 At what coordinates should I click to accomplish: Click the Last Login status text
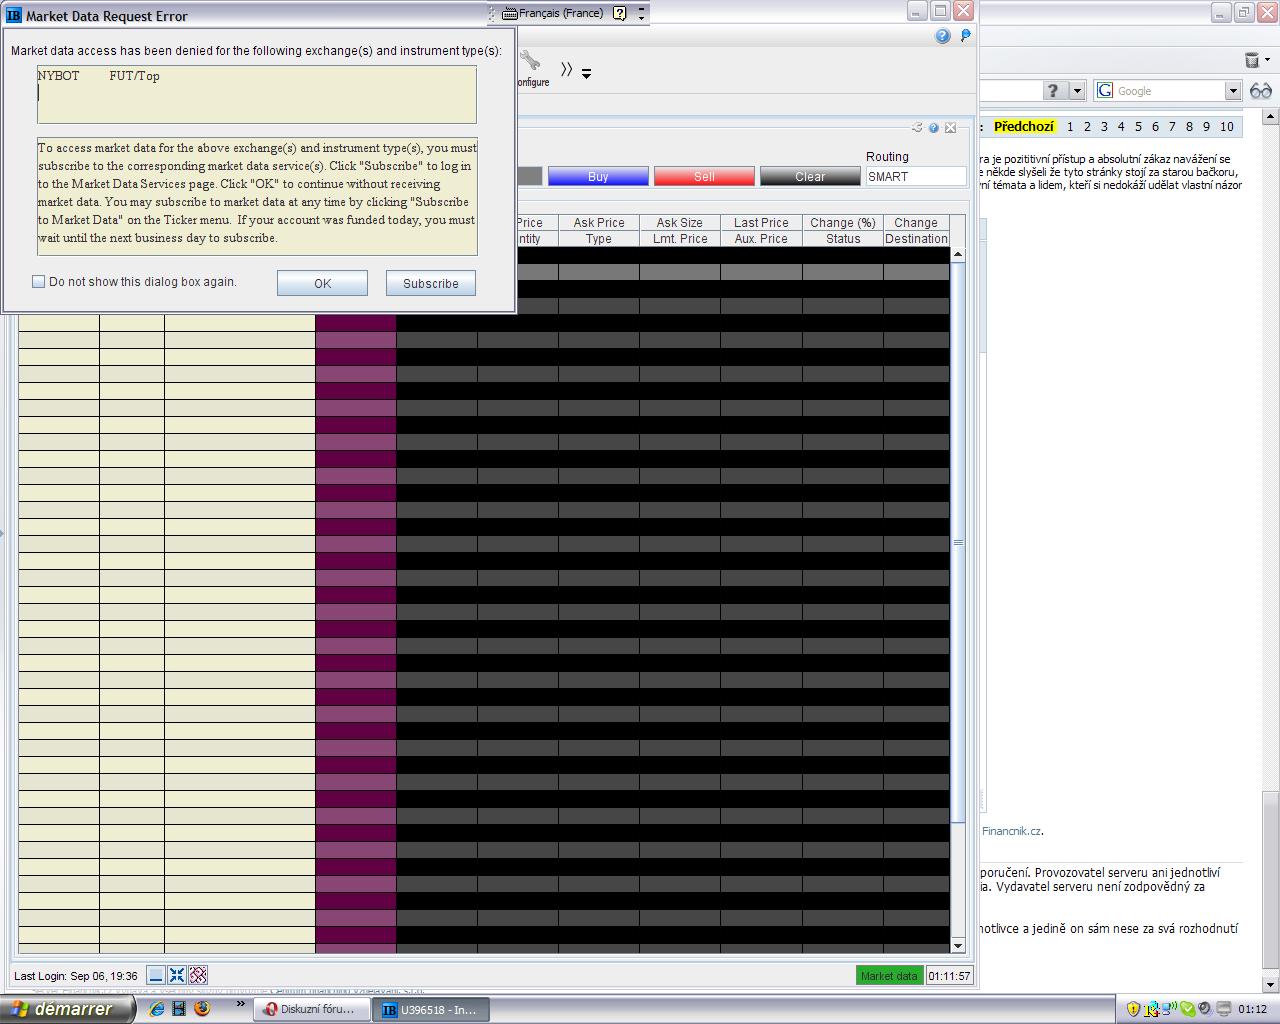pyautogui.click(x=76, y=976)
